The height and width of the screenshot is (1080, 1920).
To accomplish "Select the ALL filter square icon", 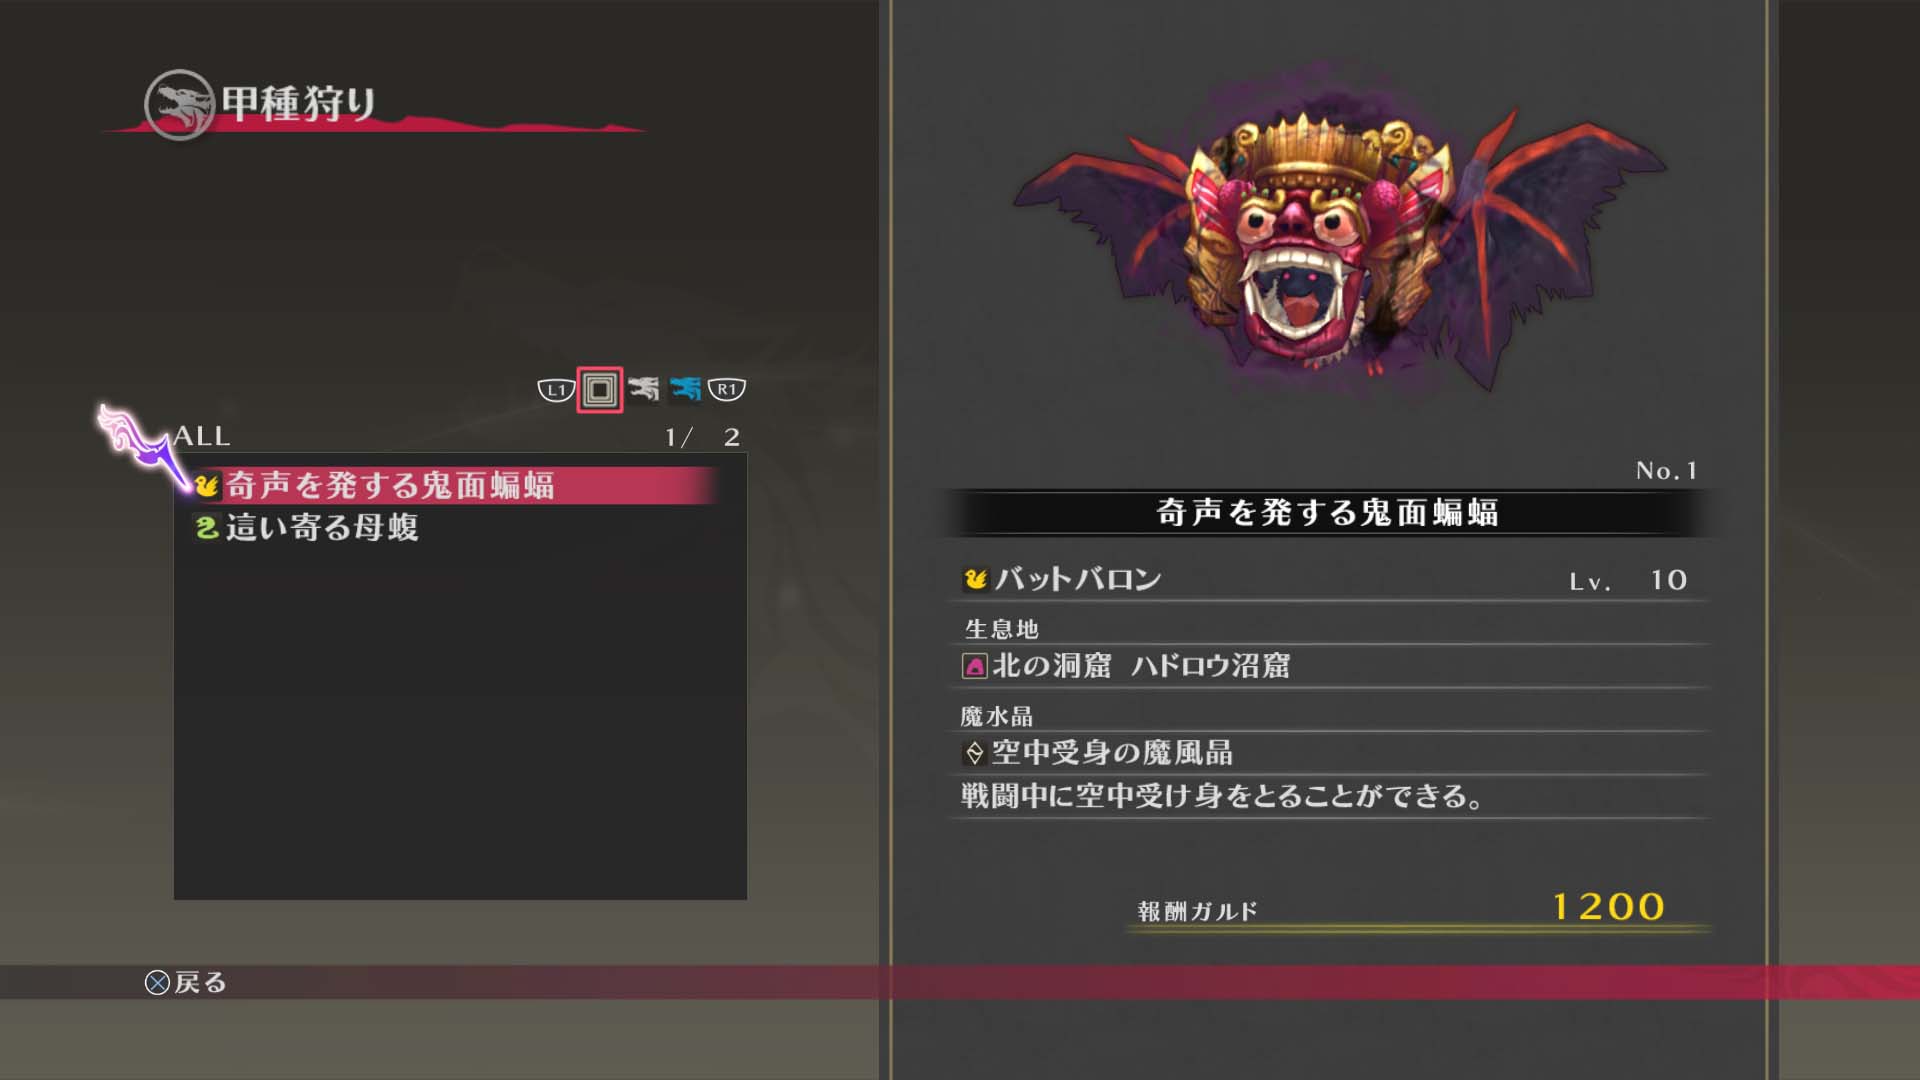I will click(x=600, y=390).
